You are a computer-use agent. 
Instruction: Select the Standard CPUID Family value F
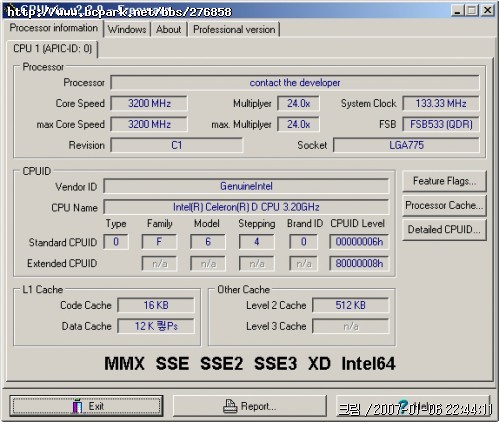(159, 242)
